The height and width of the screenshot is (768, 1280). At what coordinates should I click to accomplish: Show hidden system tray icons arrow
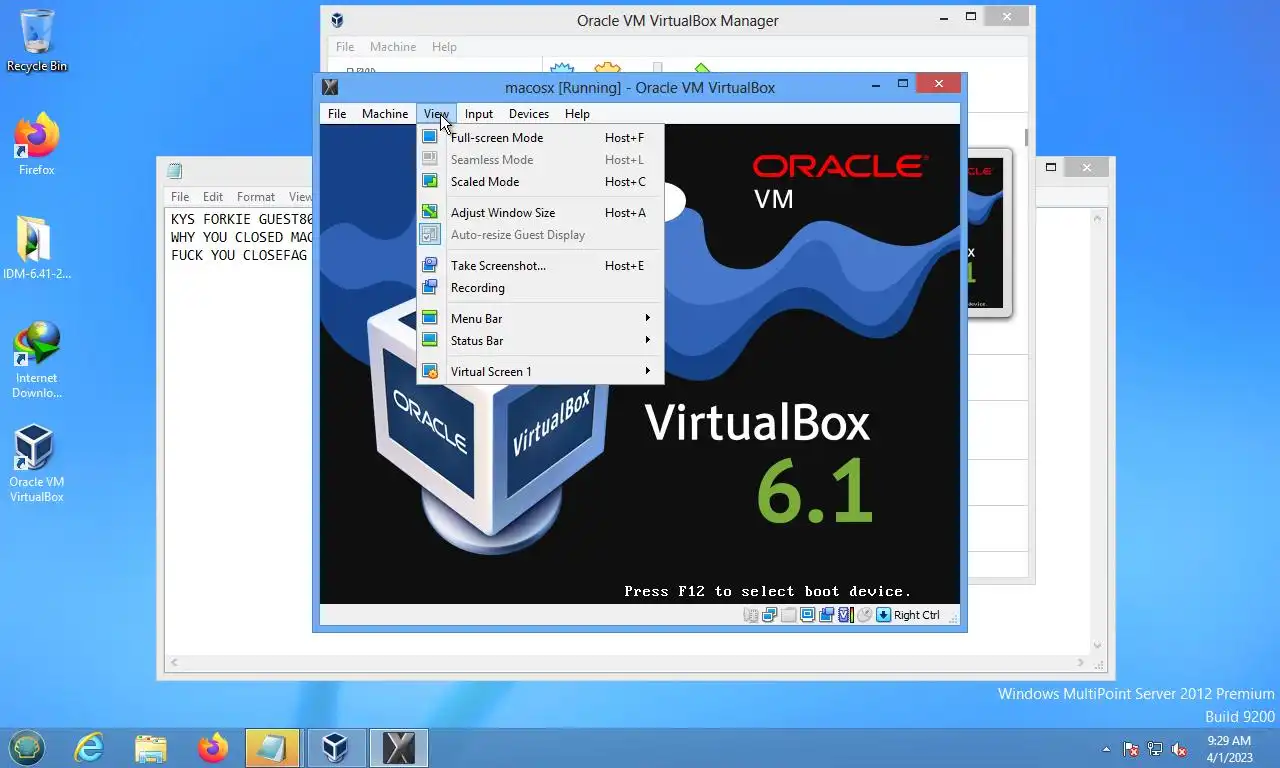[1106, 749]
